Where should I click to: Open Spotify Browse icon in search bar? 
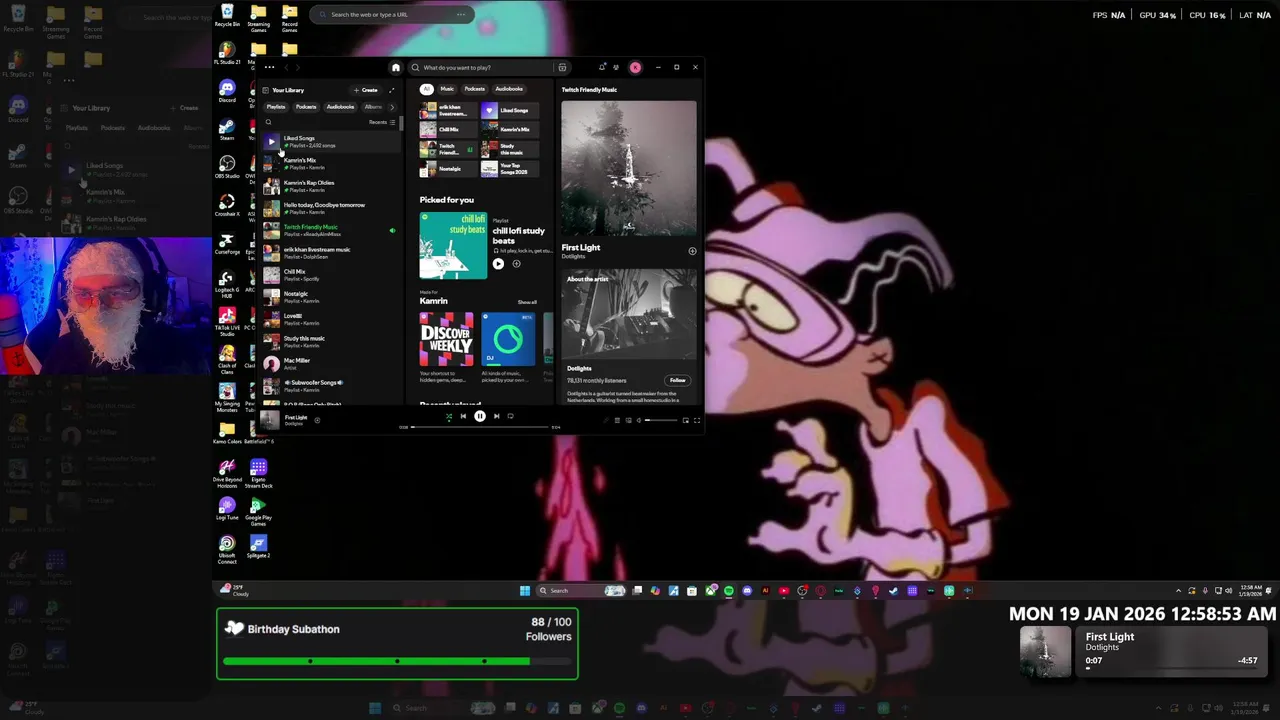coord(562,67)
